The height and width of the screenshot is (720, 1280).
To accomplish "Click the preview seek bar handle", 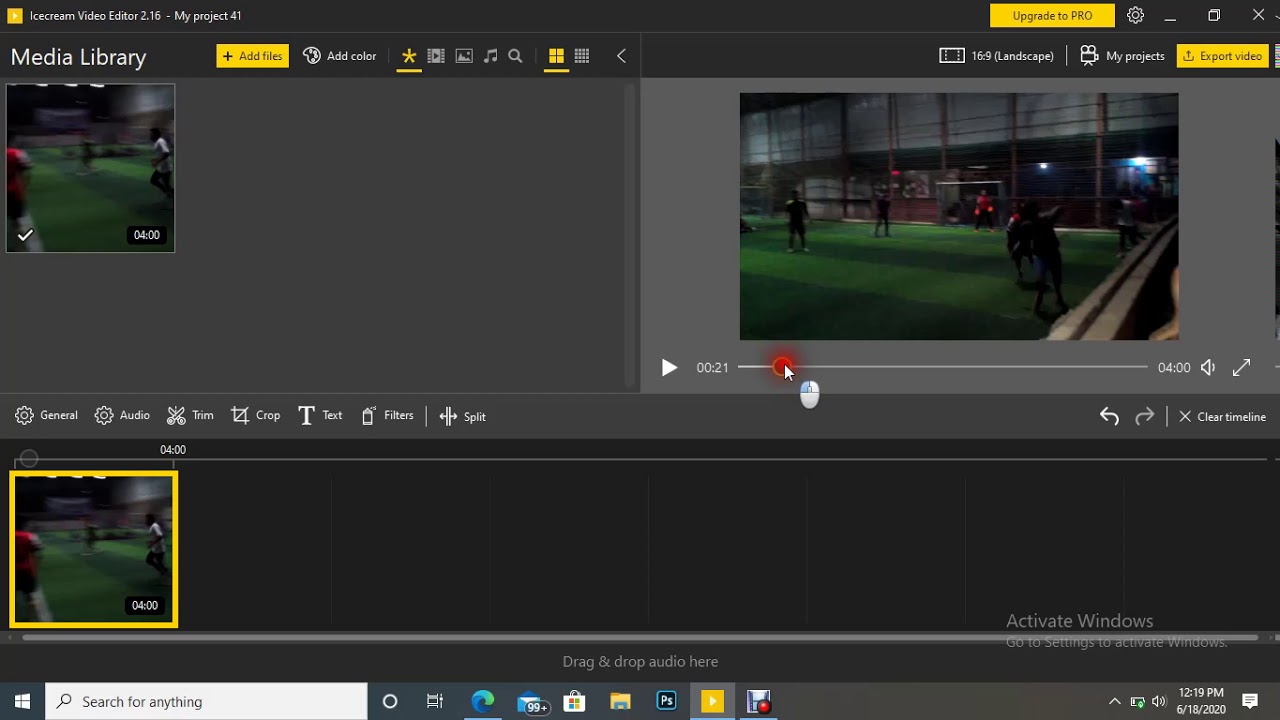I will pyautogui.click(x=782, y=367).
